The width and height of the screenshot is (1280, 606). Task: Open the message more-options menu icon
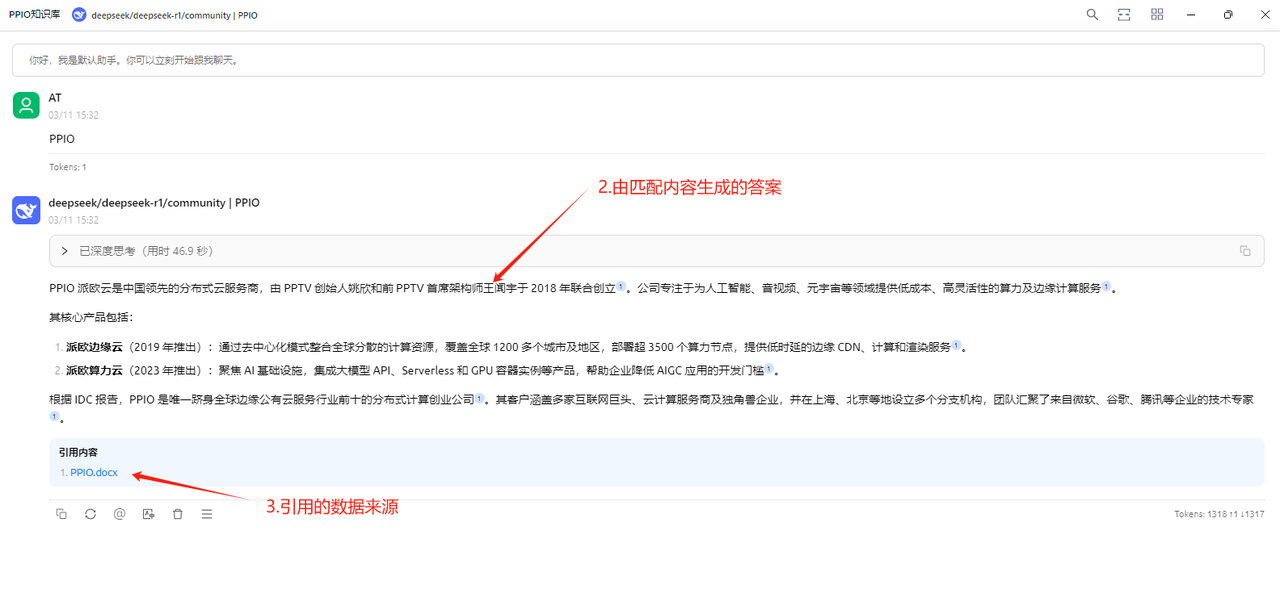[207, 514]
